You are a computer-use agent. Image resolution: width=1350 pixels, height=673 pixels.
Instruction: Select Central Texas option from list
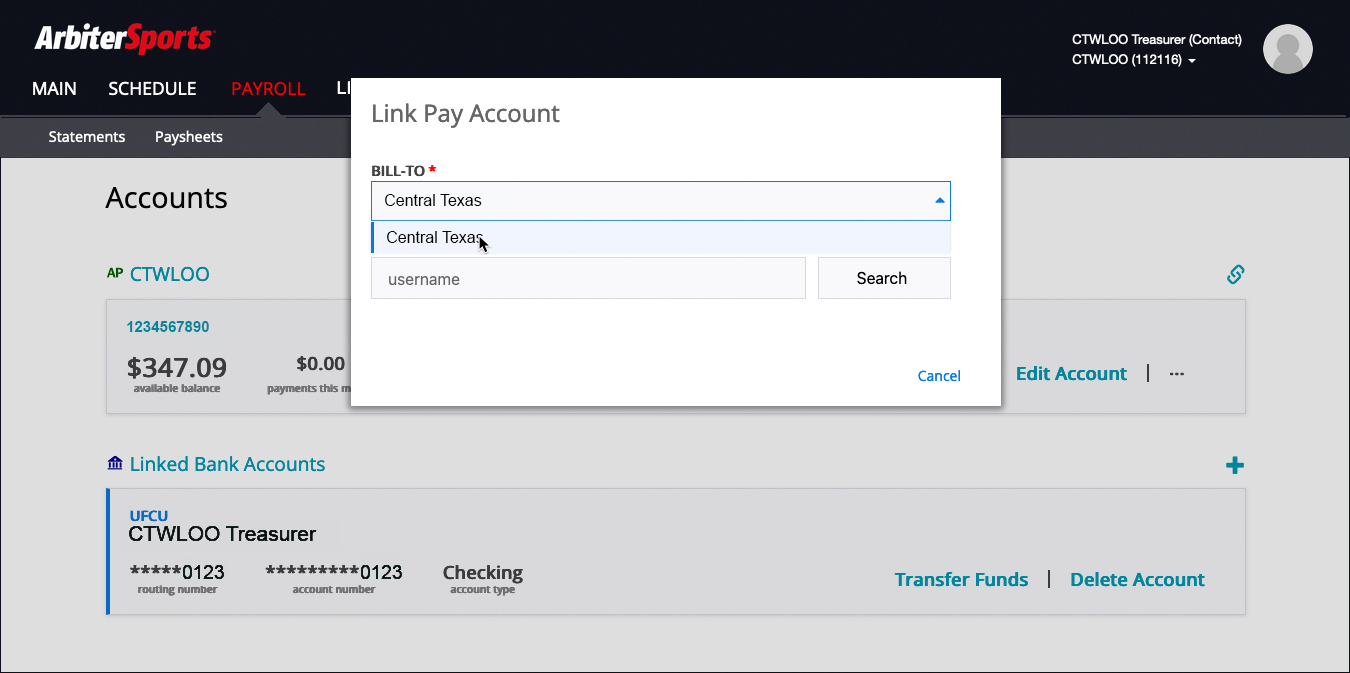point(435,238)
